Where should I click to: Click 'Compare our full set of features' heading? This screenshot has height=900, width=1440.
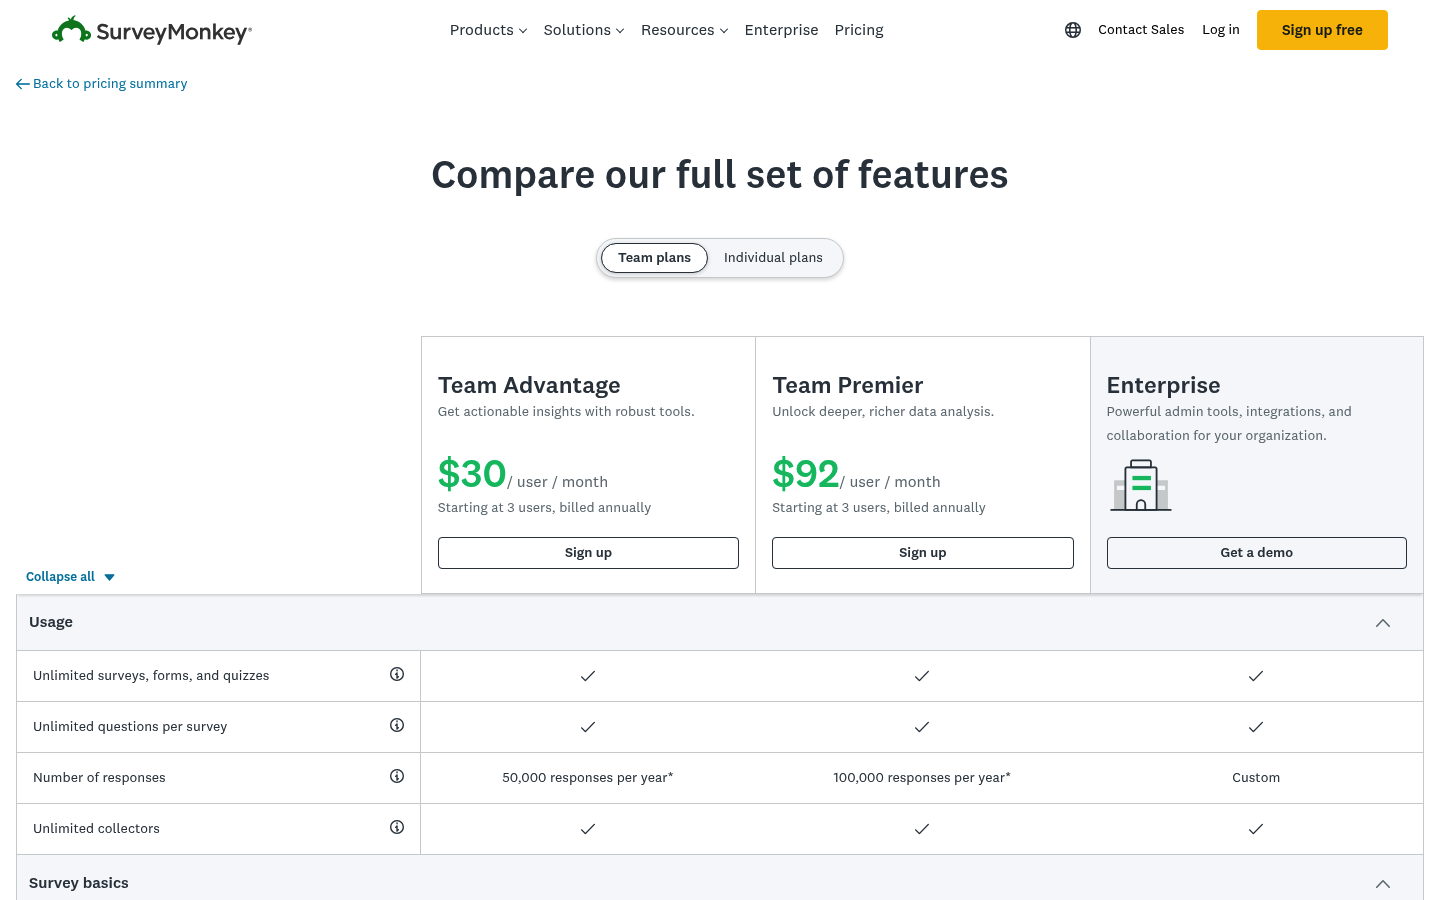720,175
